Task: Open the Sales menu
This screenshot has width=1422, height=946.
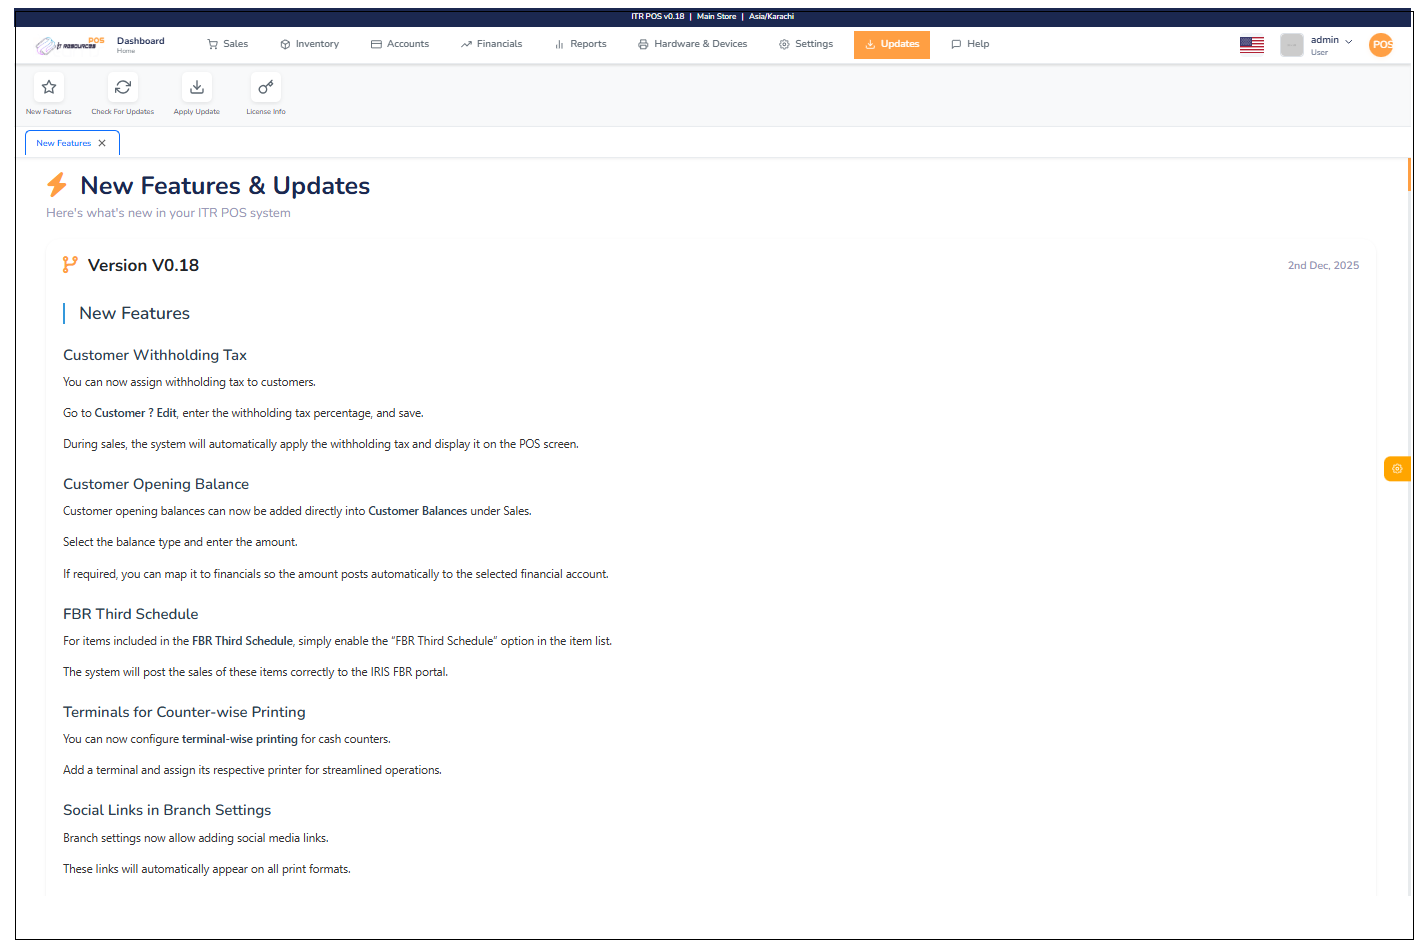Action: [x=227, y=44]
